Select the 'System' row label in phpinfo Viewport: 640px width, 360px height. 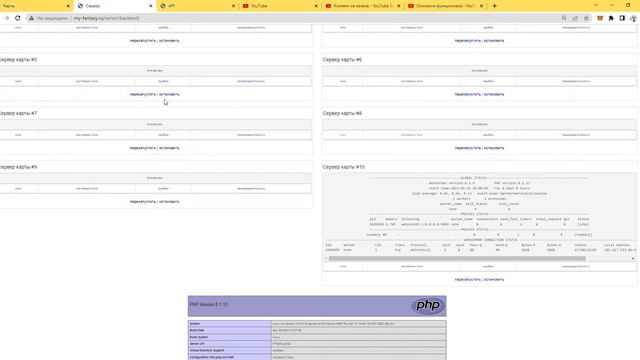pyautogui.click(x=195, y=324)
